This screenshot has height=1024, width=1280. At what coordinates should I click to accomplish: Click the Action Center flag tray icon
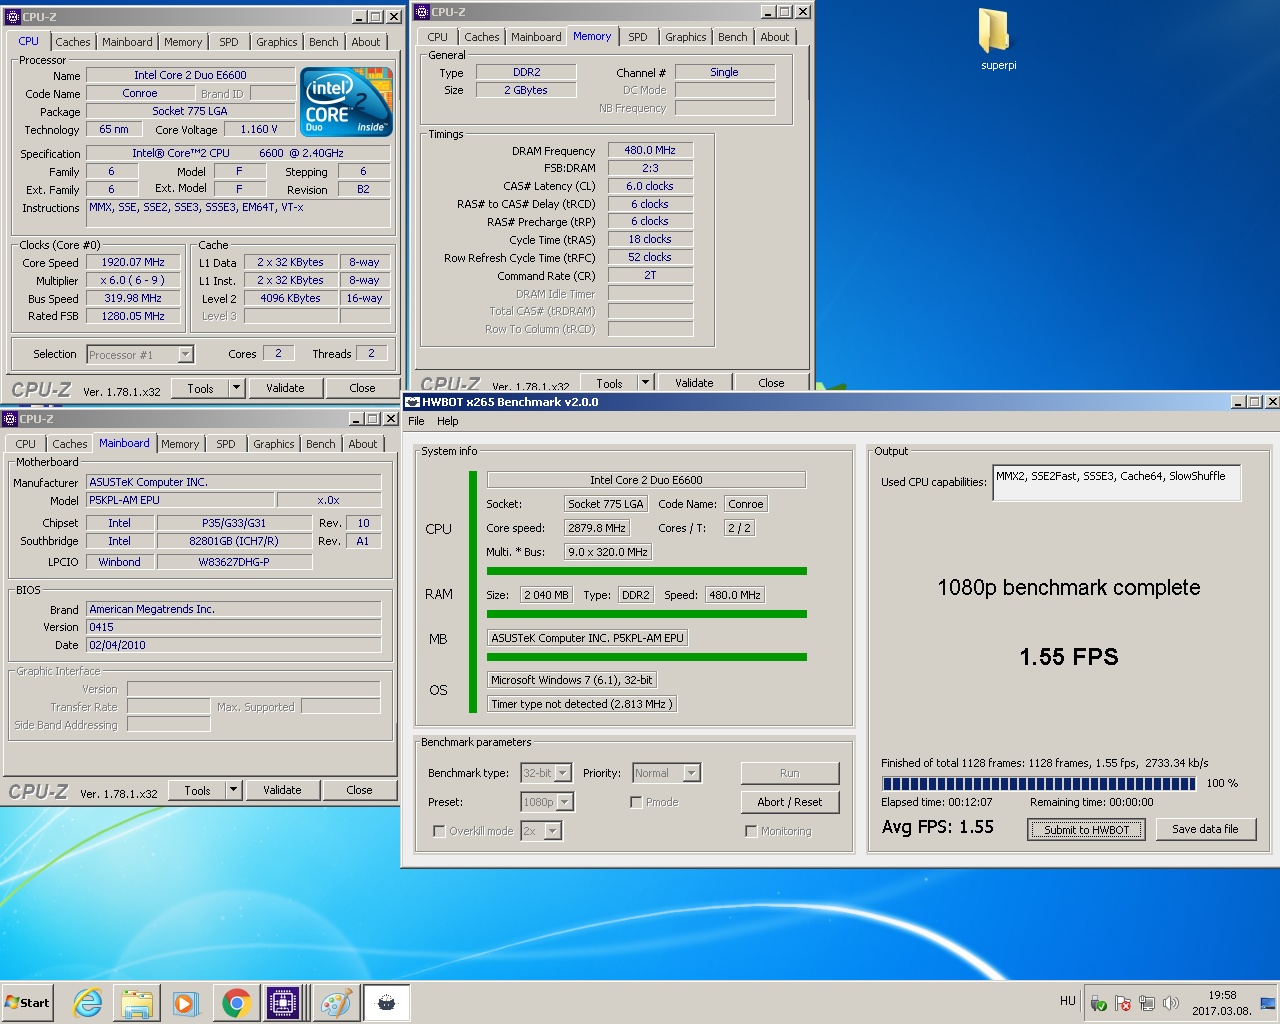1123,1003
